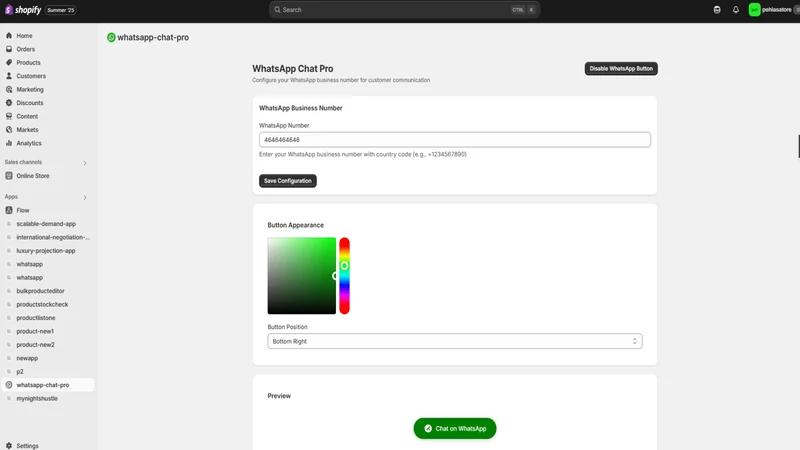Open product-new2 app

click(x=35, y=344)
